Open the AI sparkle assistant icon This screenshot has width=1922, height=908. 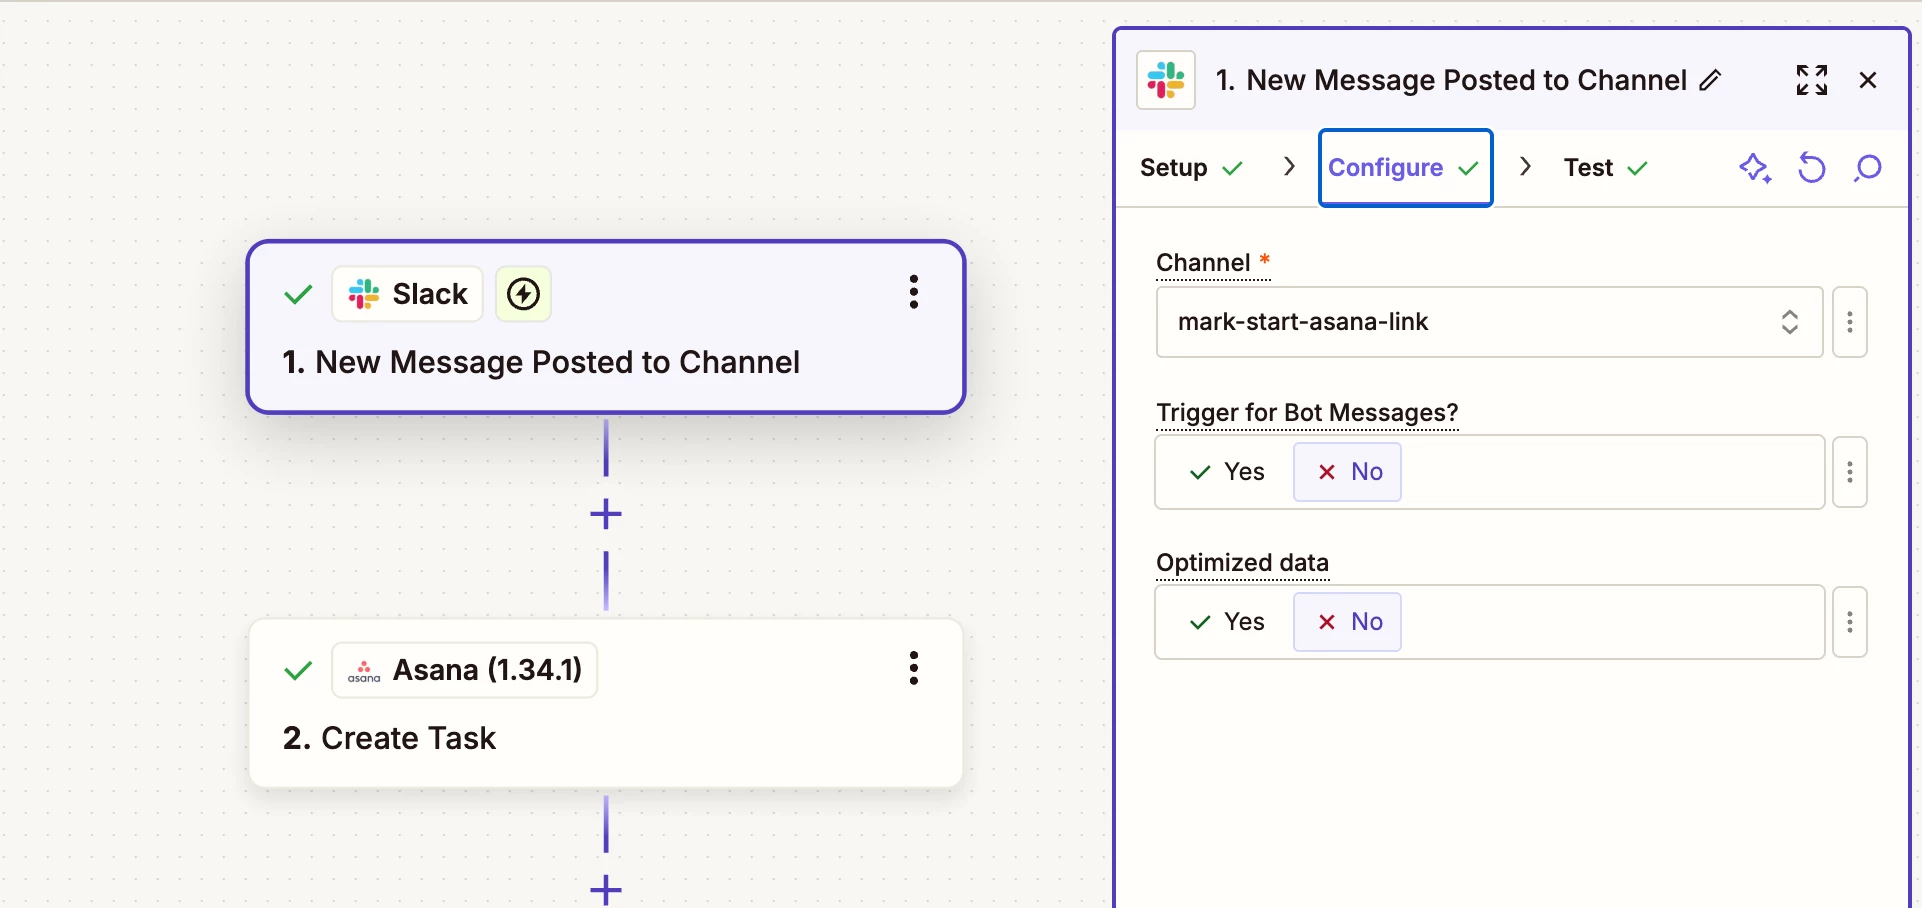(x=1755, y=168)
